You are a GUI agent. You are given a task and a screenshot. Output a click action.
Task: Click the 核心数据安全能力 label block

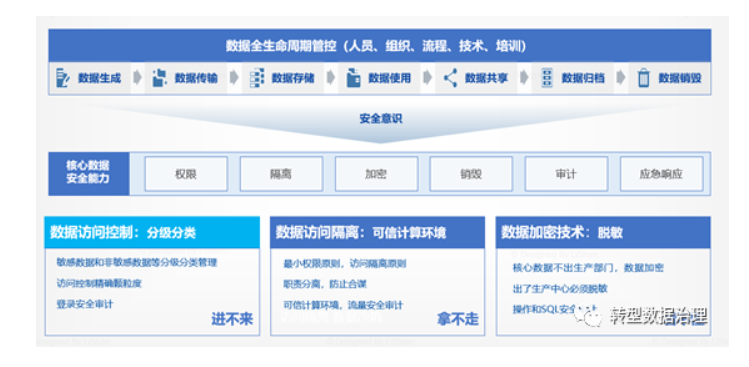(89, 173)
